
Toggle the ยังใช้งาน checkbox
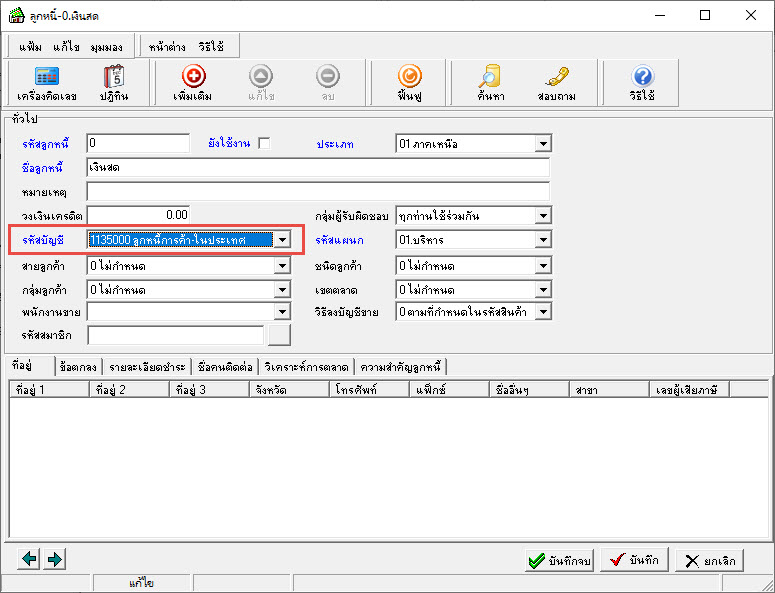264,144
